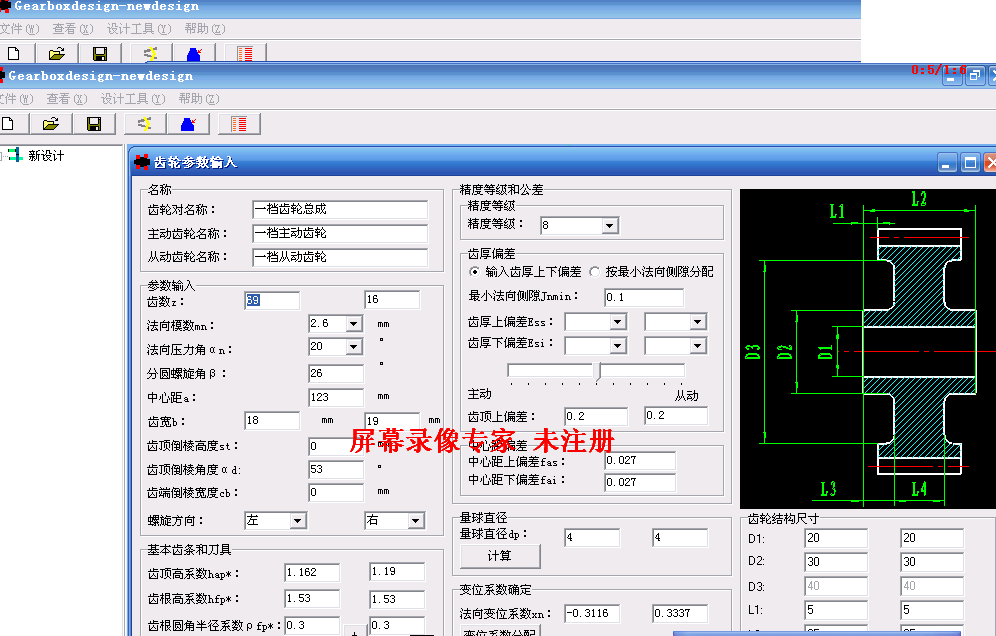The image size is (996, 636).
Task: Click New file icon in front window toolbar
Action: click(x=9, y=123)
